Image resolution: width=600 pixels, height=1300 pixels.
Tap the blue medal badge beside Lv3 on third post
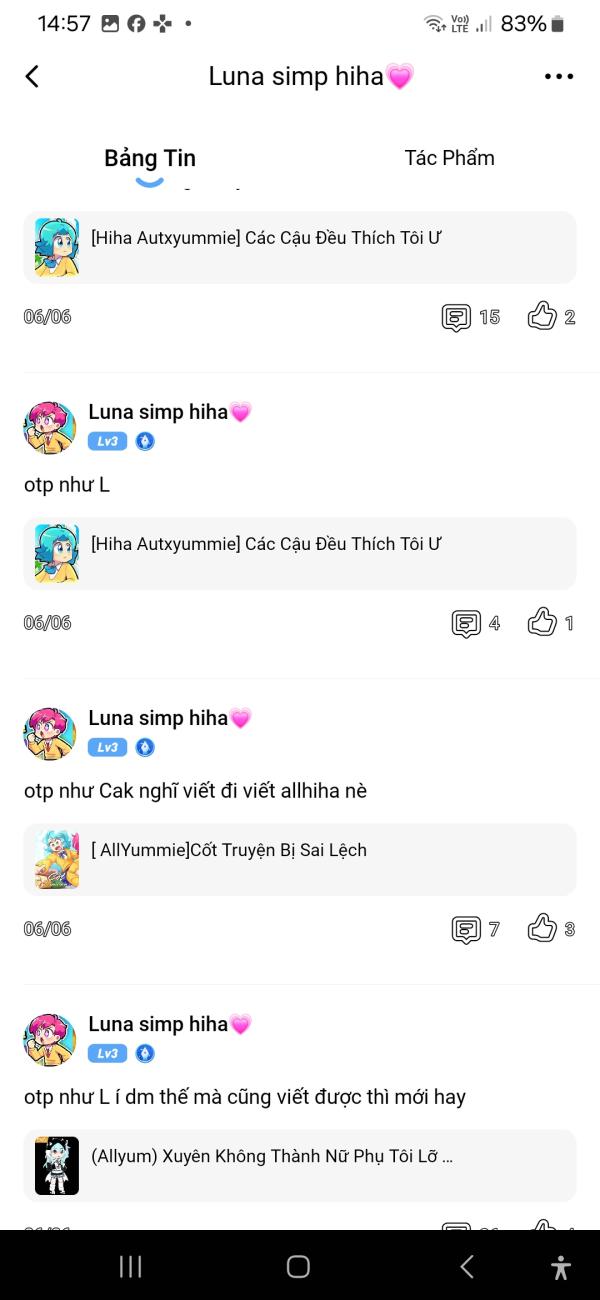pos(145,747)
